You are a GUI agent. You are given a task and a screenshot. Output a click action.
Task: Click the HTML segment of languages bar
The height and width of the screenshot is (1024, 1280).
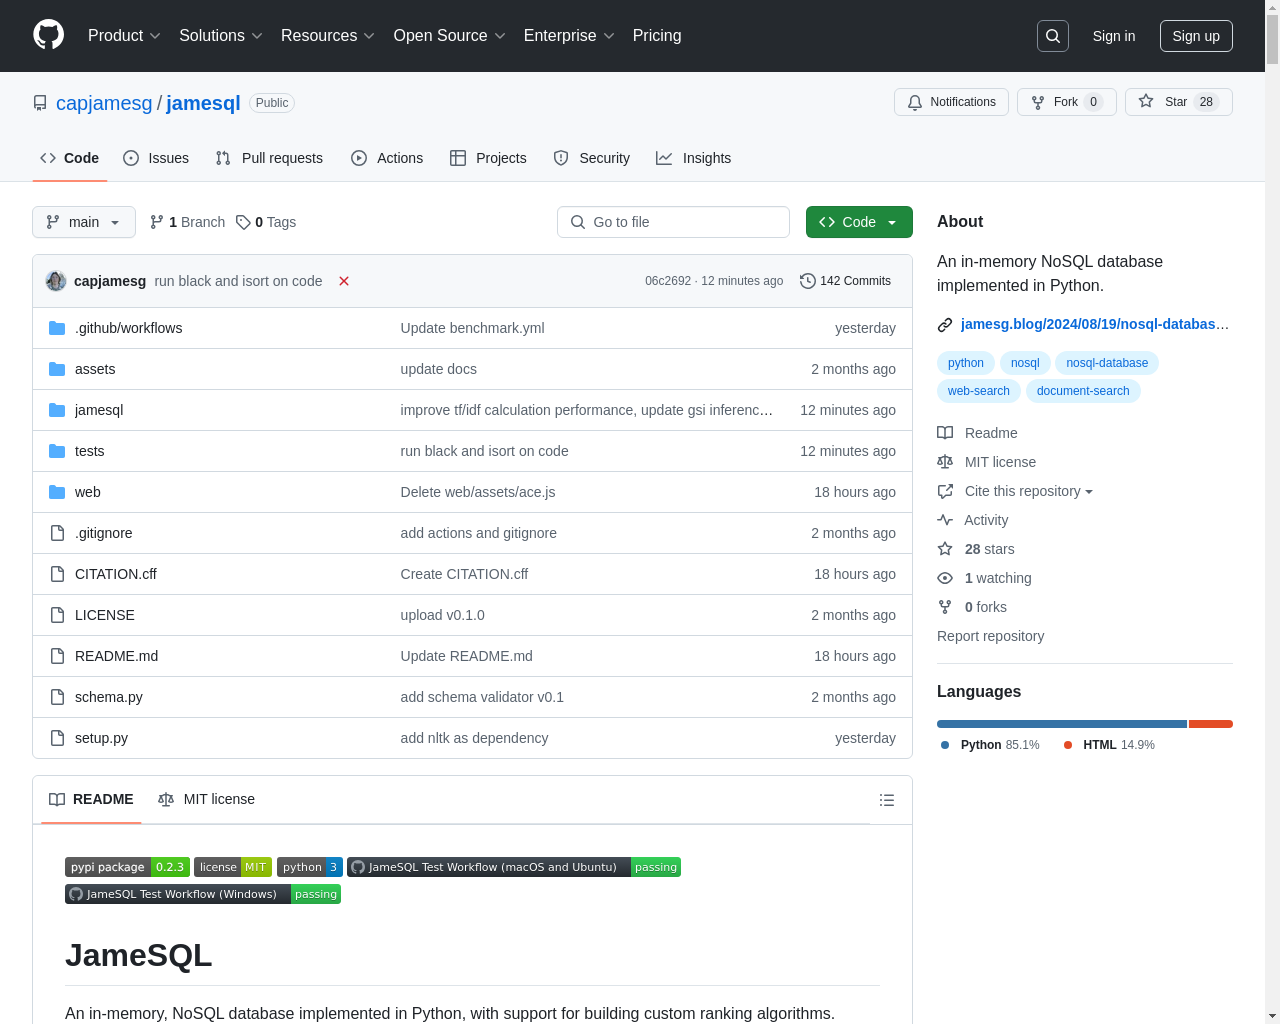[1211, 724]
